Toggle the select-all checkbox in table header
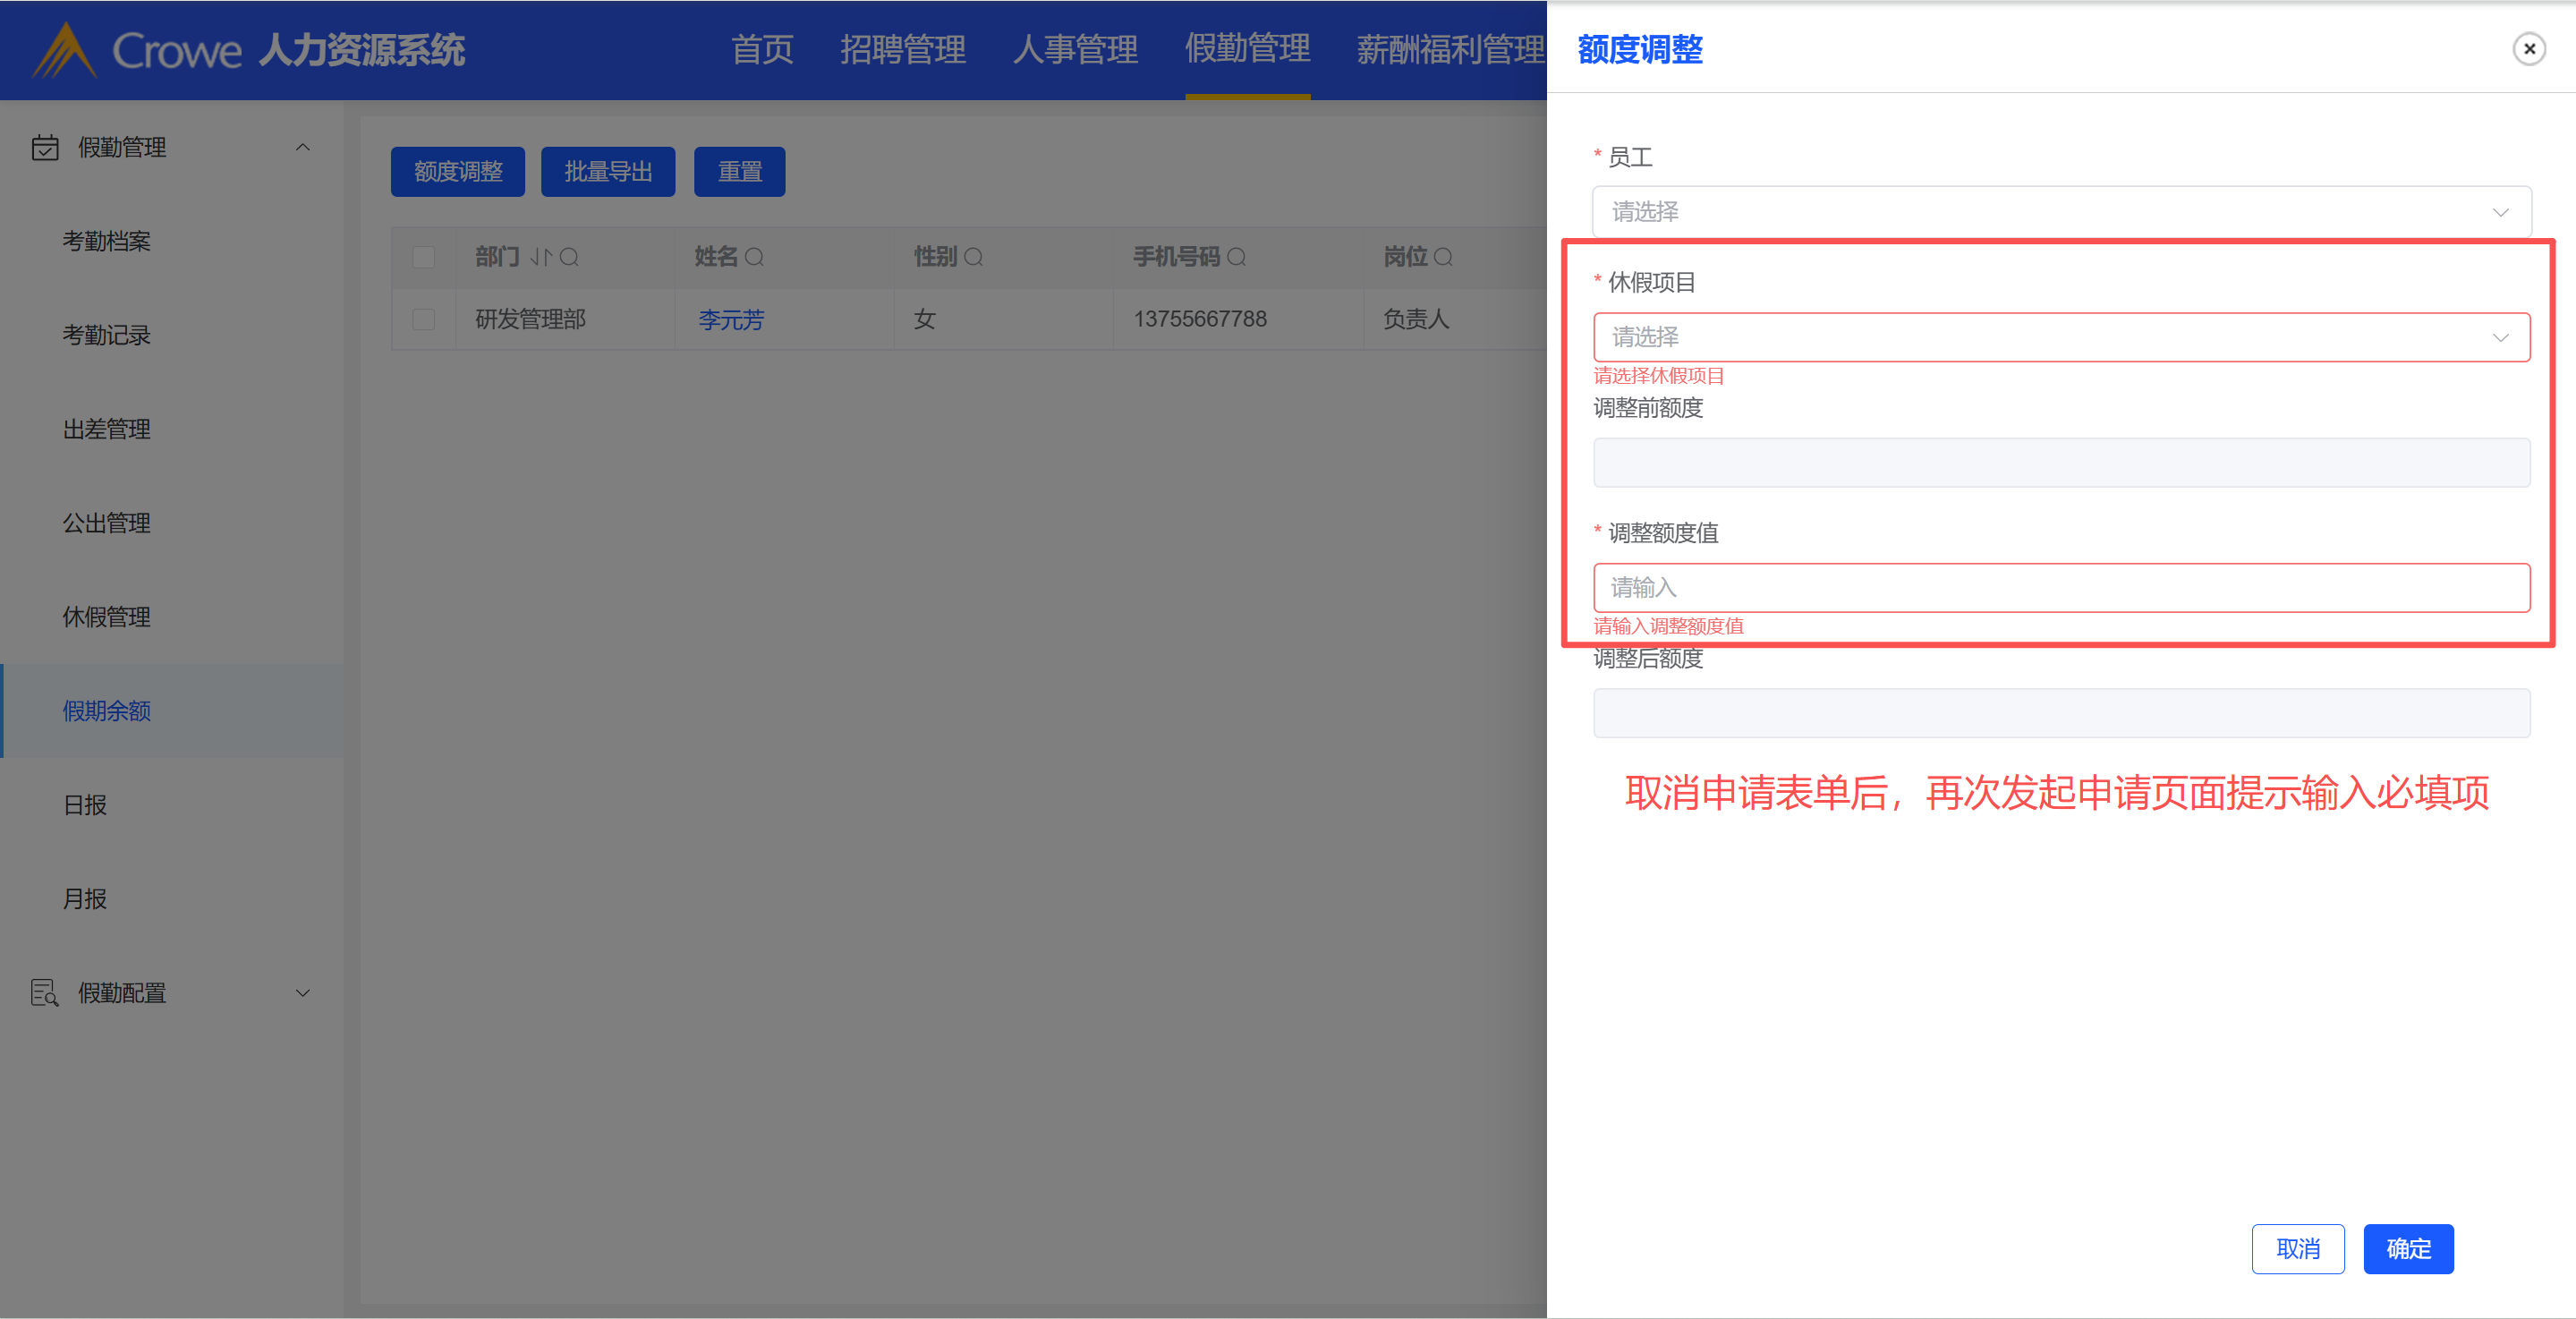2576x1319 pixels. (424, 257)
